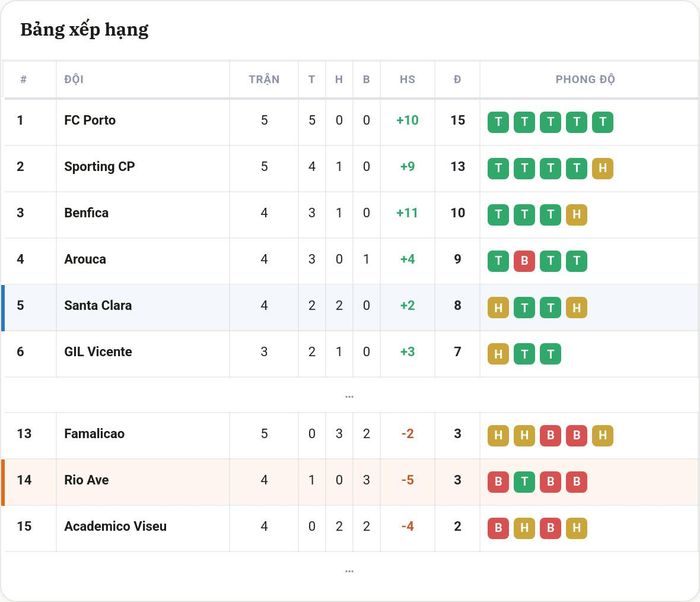Open the Sporting CP team link
The height and width of the screenshot is (602, 700).
(100, 167)
